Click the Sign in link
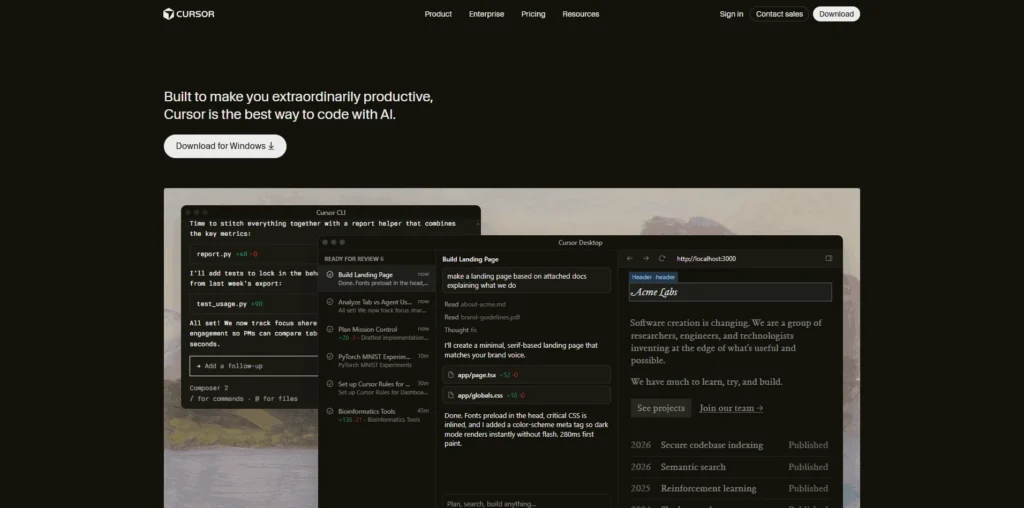 (x=731, y=14)
